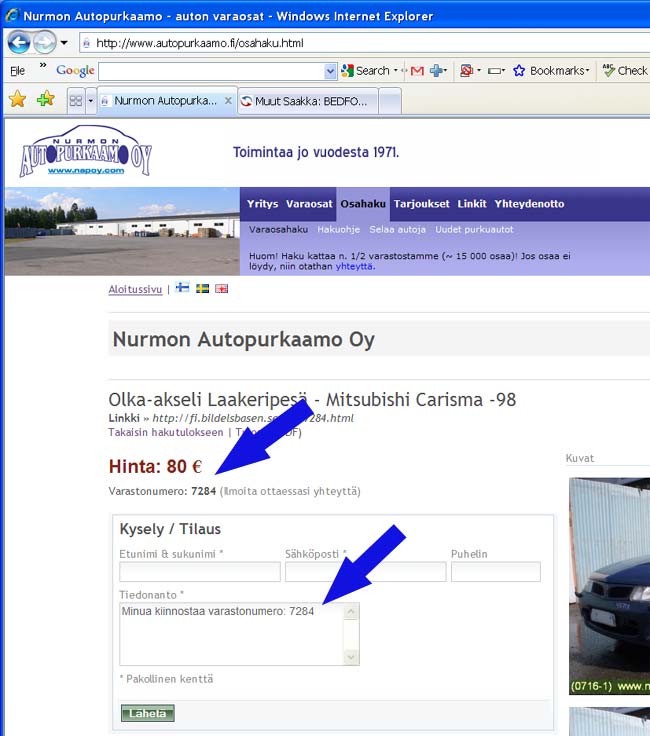Click the Internet Explorer icon in title bar
The image size is (650, 736).
12,15
